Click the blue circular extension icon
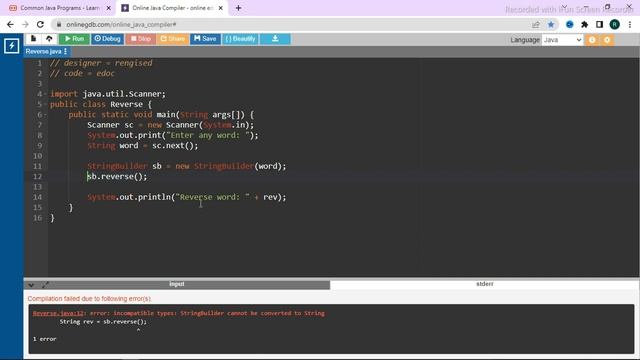Image resolution: width=640 pixels, height=360 pixels. tap(570, 24)
